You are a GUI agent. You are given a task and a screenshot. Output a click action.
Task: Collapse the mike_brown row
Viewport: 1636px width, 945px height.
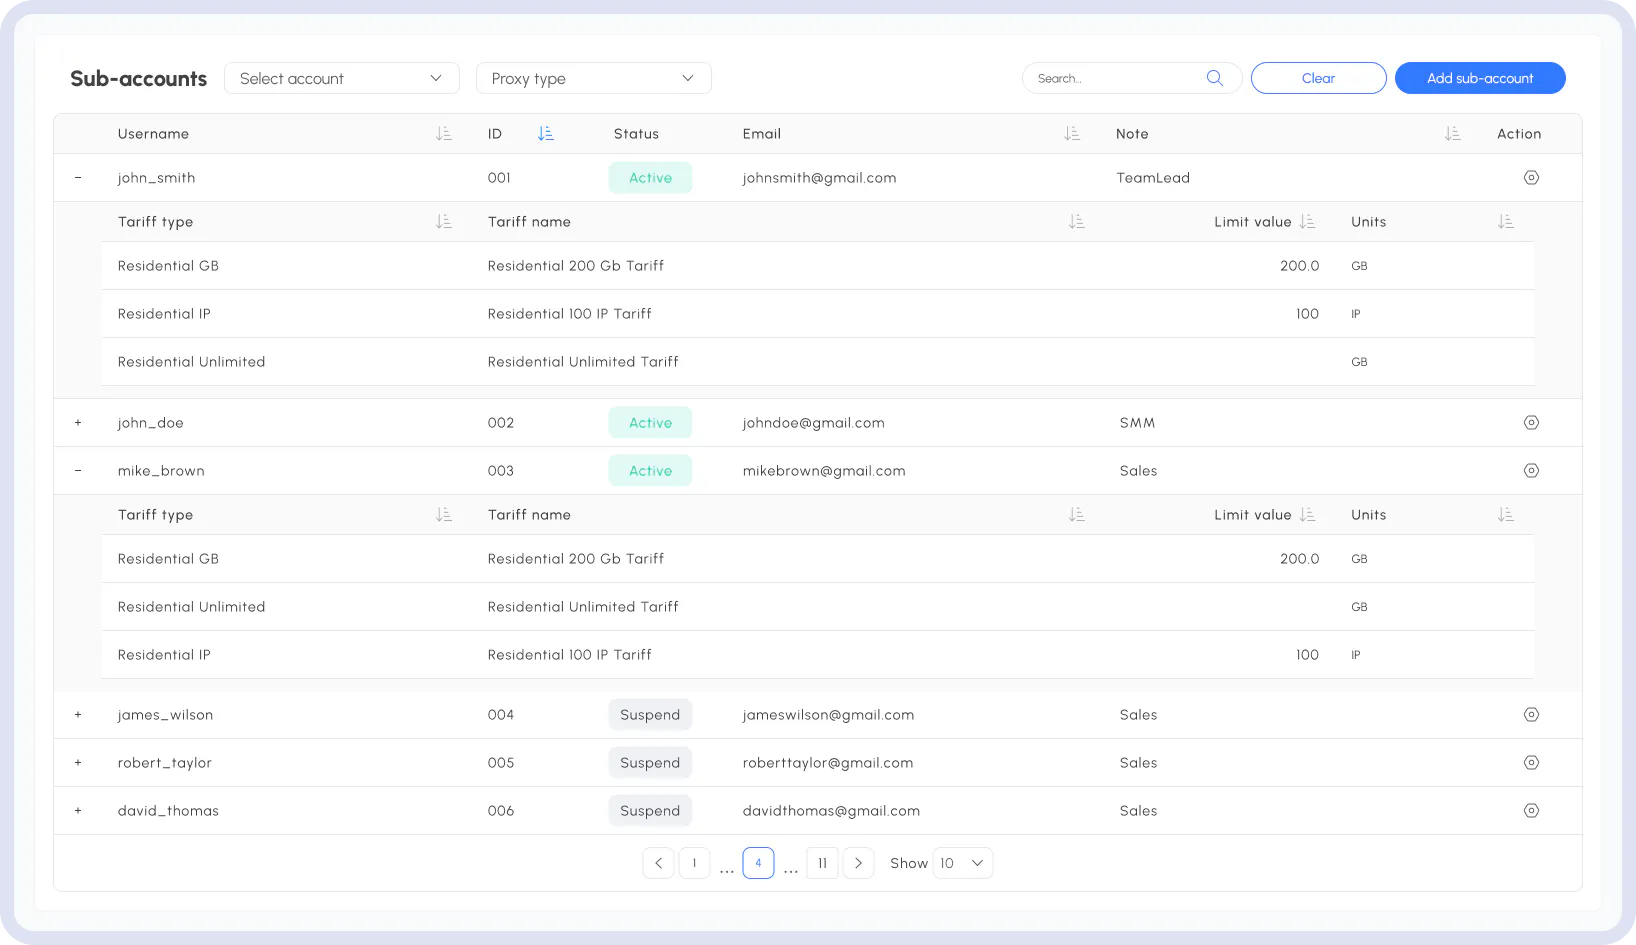click(x=78, y=471)
